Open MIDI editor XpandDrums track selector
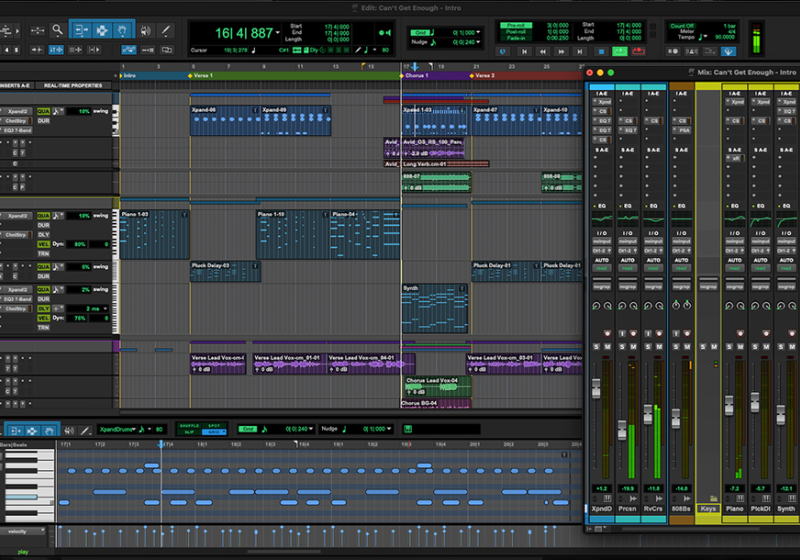 click(118, 429)
